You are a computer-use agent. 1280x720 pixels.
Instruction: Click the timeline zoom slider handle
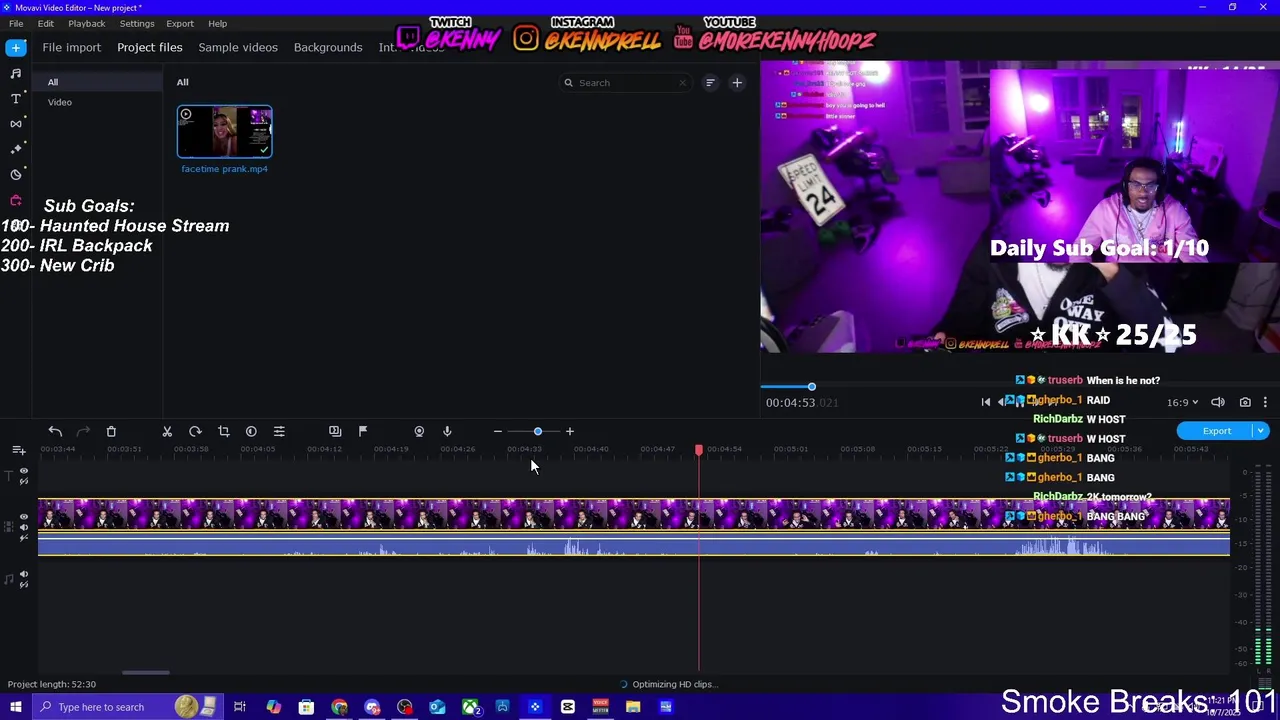[538, 431]
